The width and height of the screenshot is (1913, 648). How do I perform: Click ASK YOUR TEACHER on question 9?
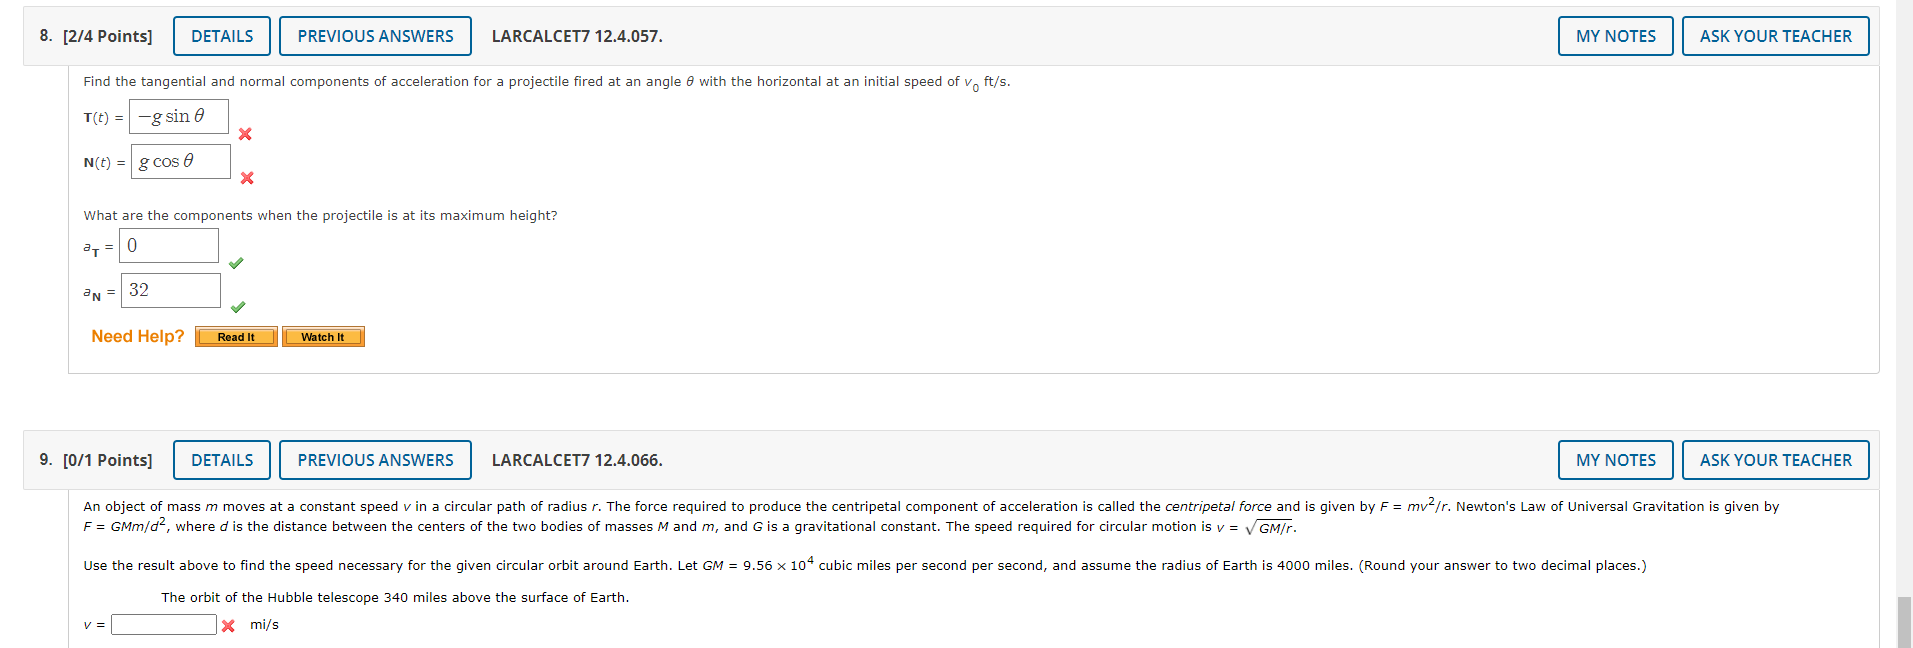point(1774,459)
